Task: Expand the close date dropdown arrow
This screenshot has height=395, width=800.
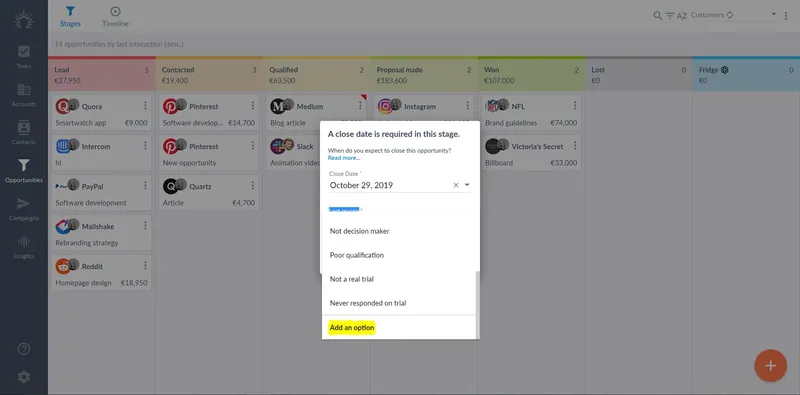Action: point(467,185)
